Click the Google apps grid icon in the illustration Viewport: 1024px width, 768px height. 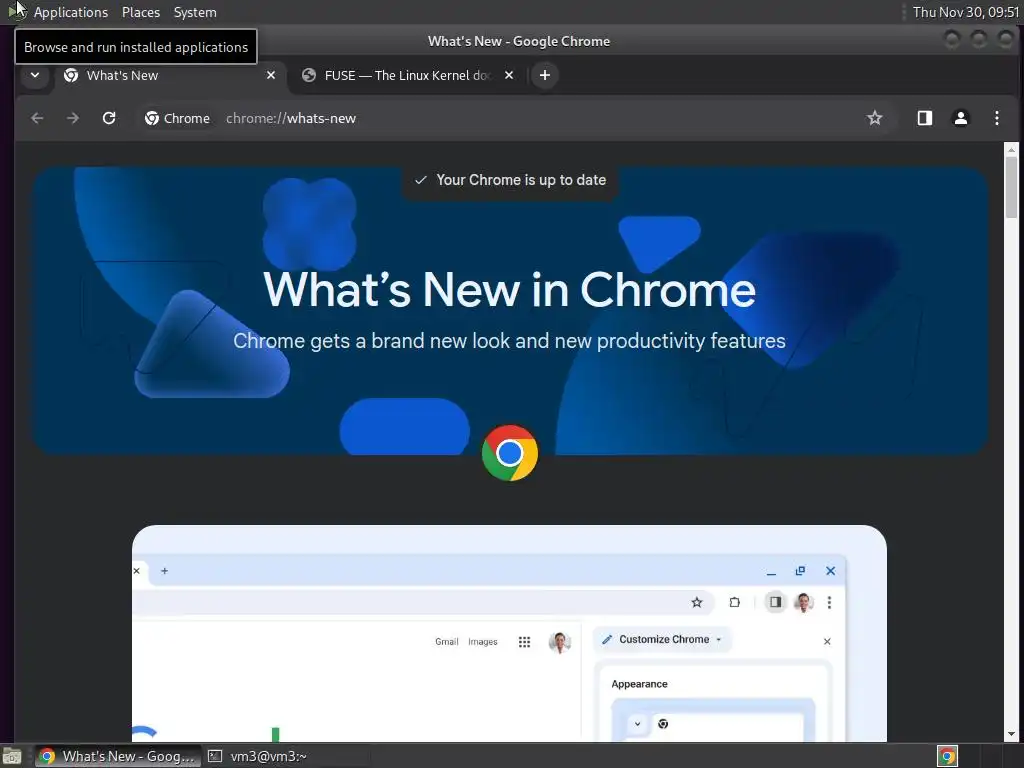pyautogui.click(x=524, y=642)
